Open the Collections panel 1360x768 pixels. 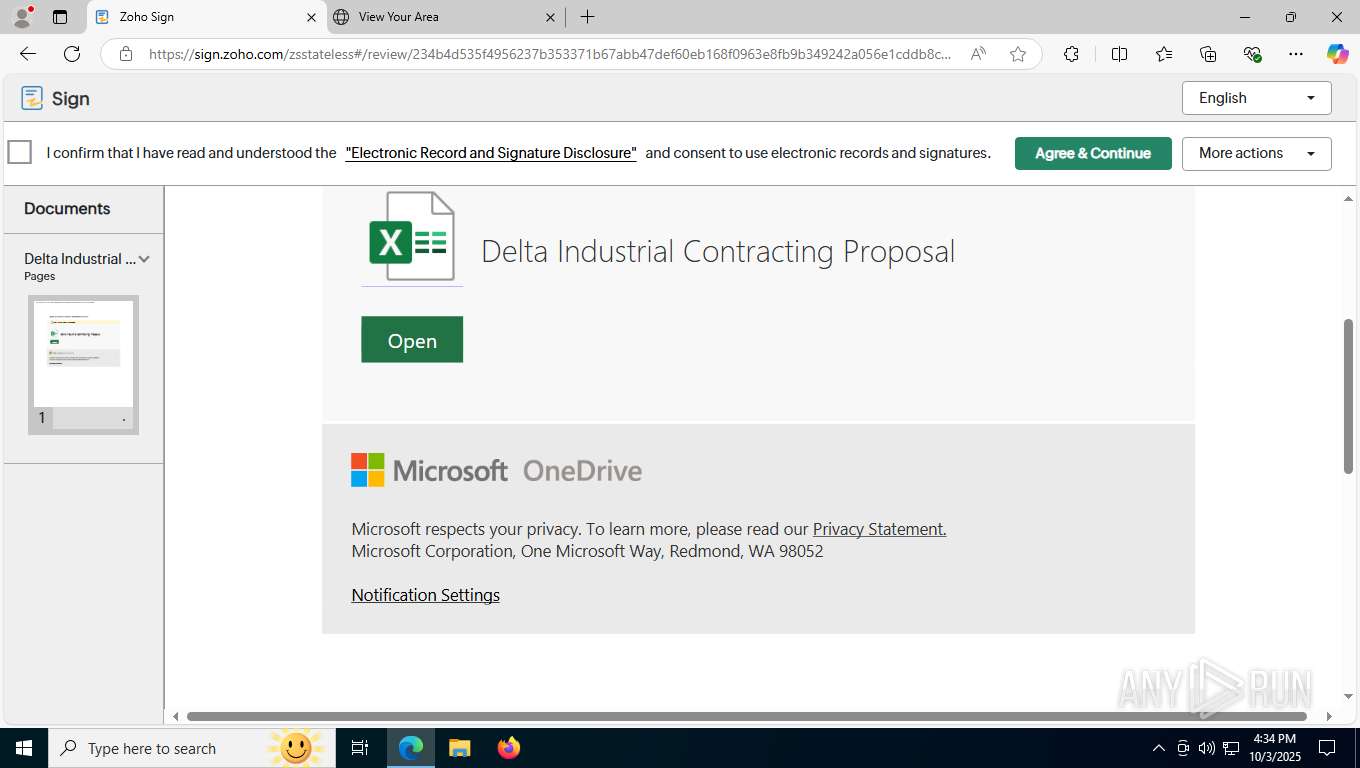click(x=1208, y=54)
